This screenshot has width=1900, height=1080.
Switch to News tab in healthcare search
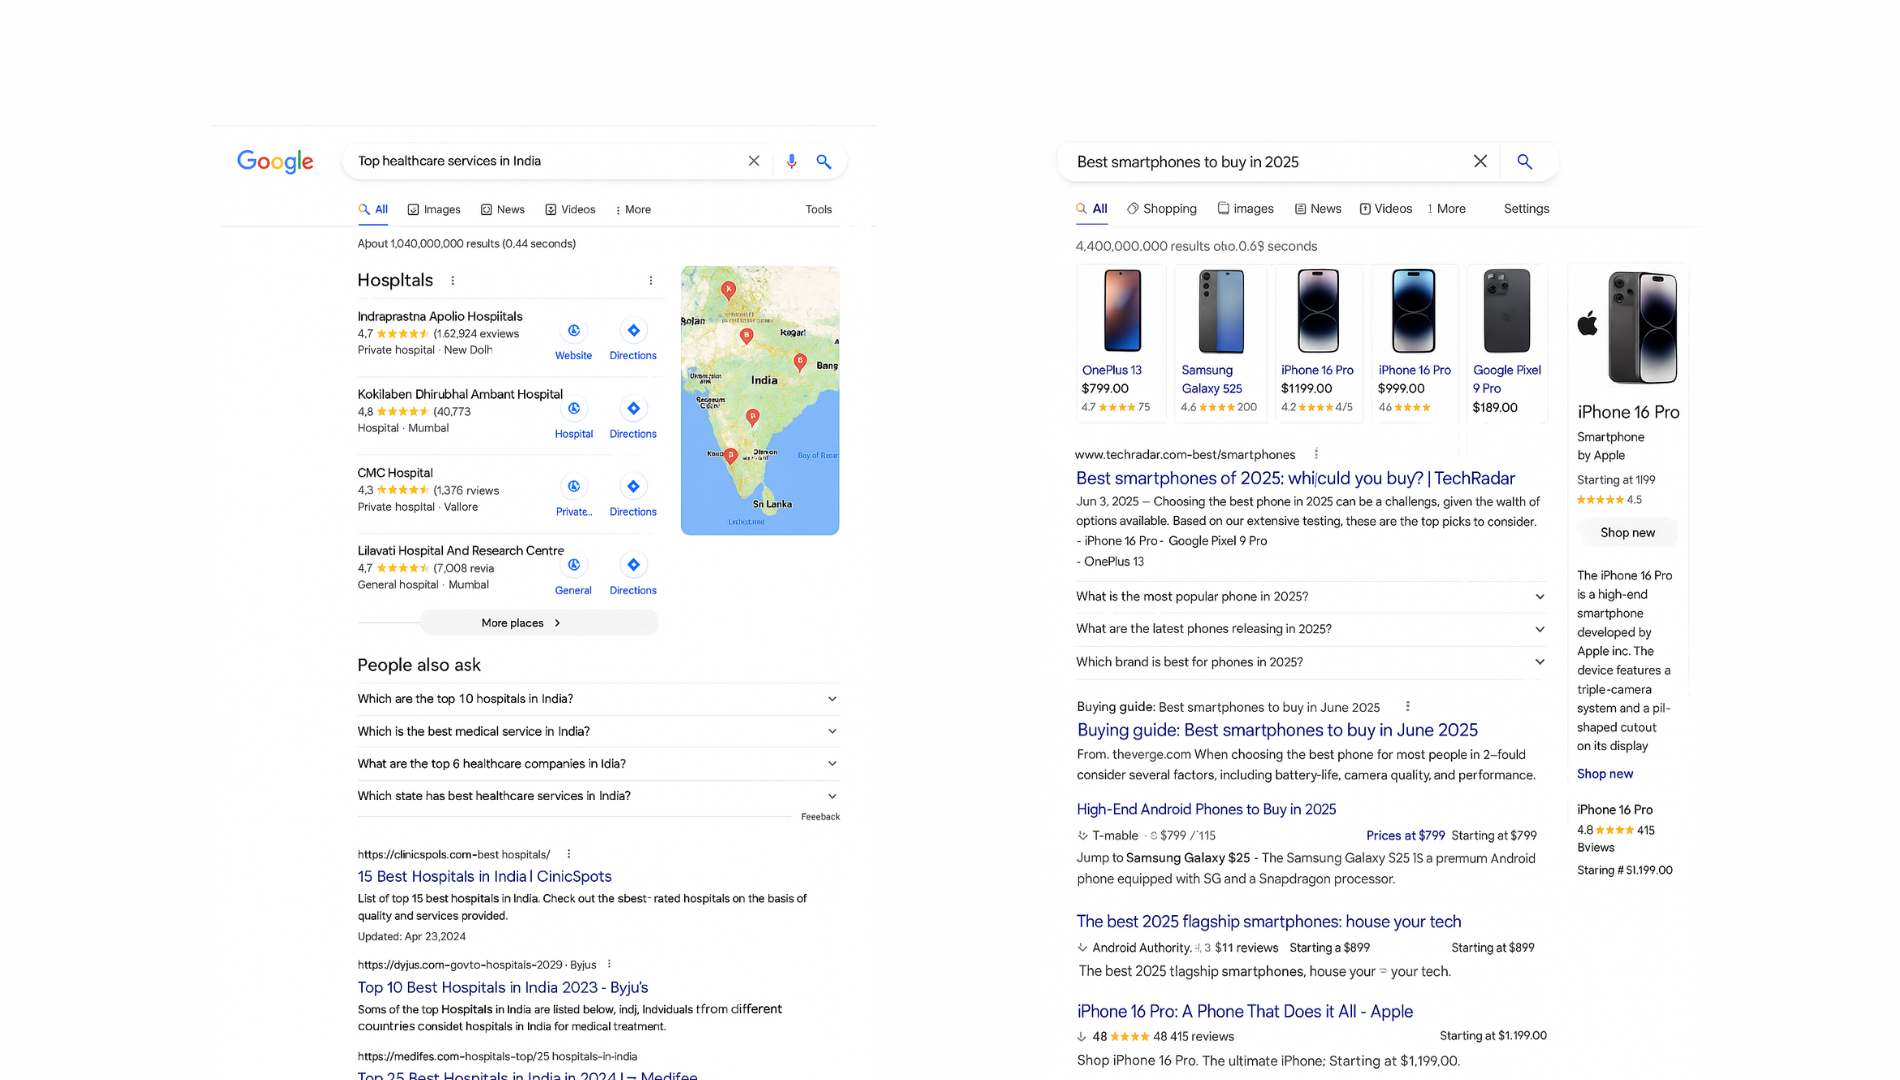click(503, 210)
